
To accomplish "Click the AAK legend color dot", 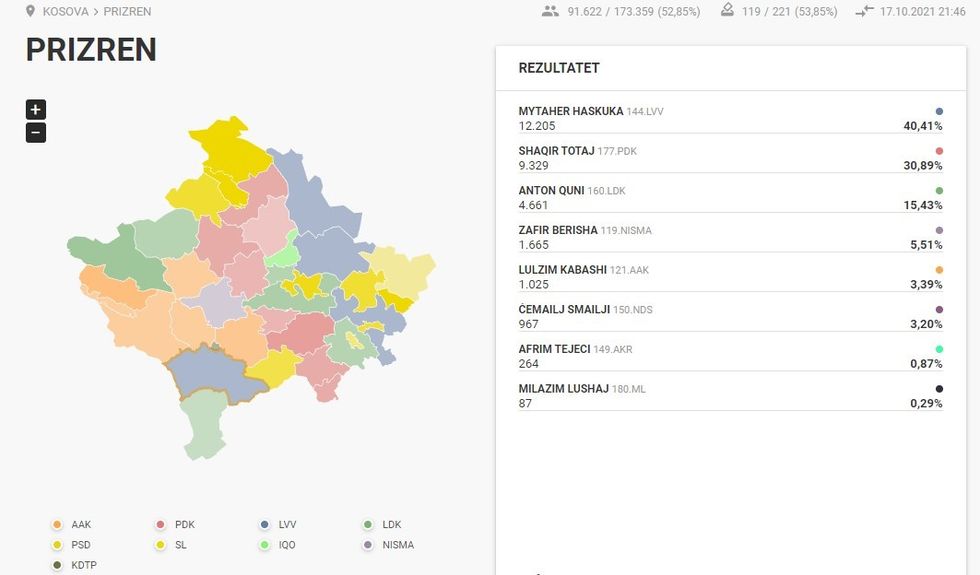I will [57, 525].
